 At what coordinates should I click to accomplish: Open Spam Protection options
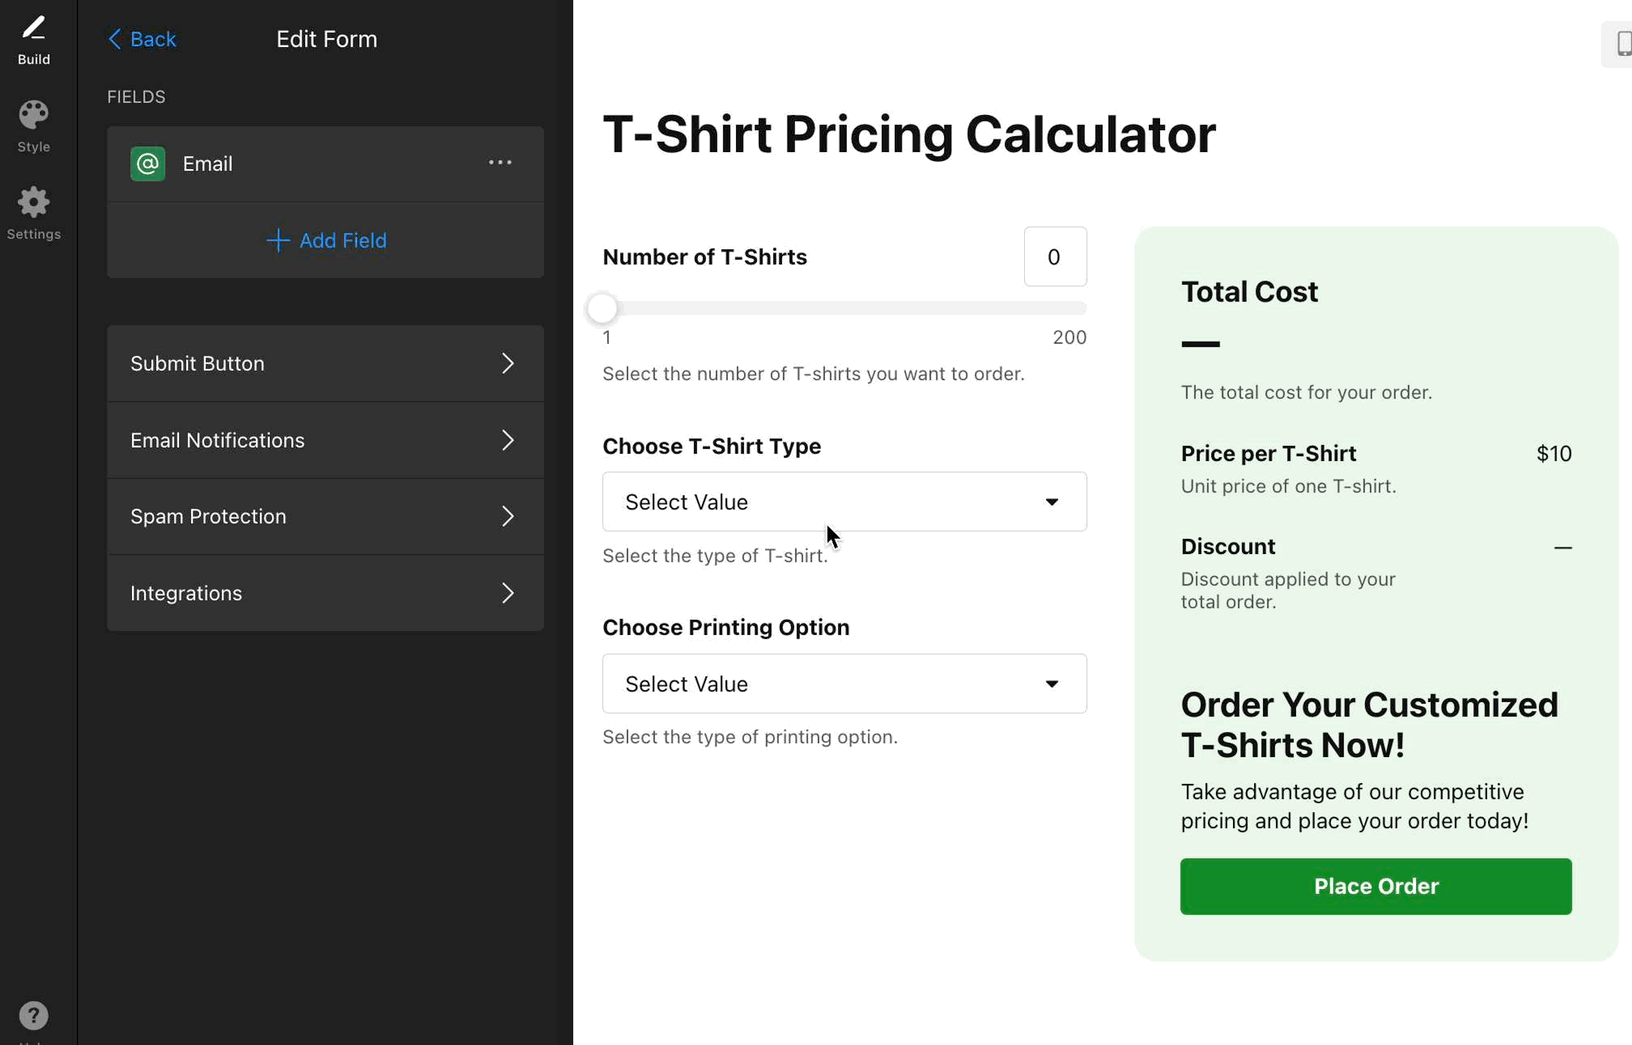point(325,517)
